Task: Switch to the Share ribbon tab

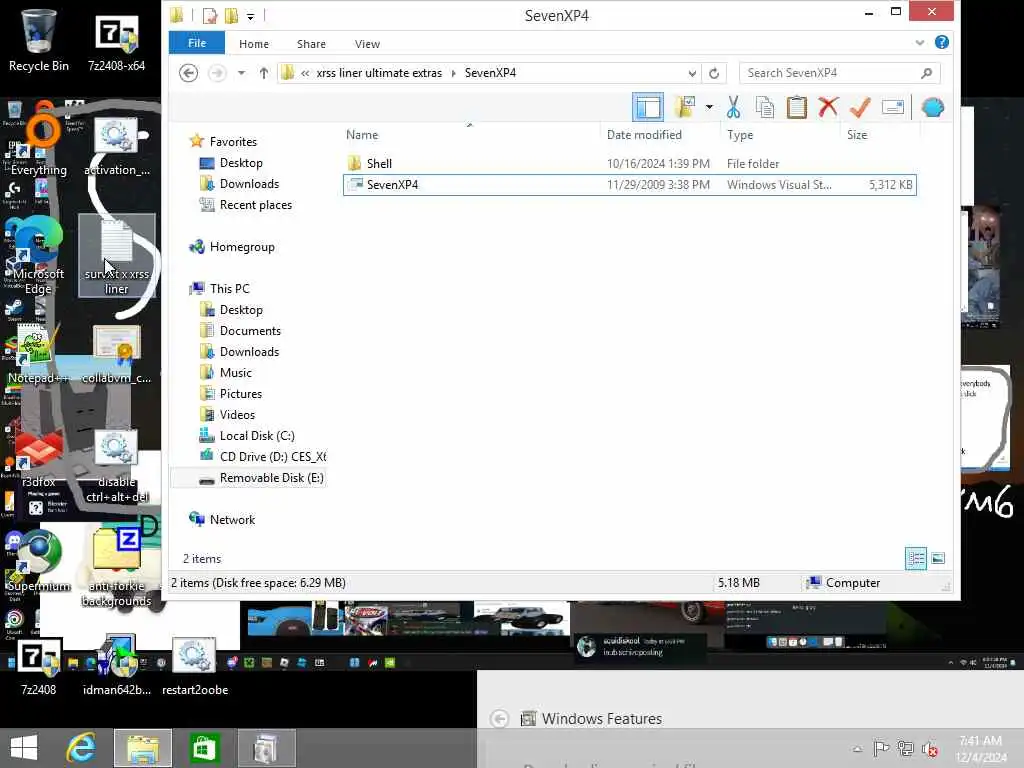Action: 311,44
